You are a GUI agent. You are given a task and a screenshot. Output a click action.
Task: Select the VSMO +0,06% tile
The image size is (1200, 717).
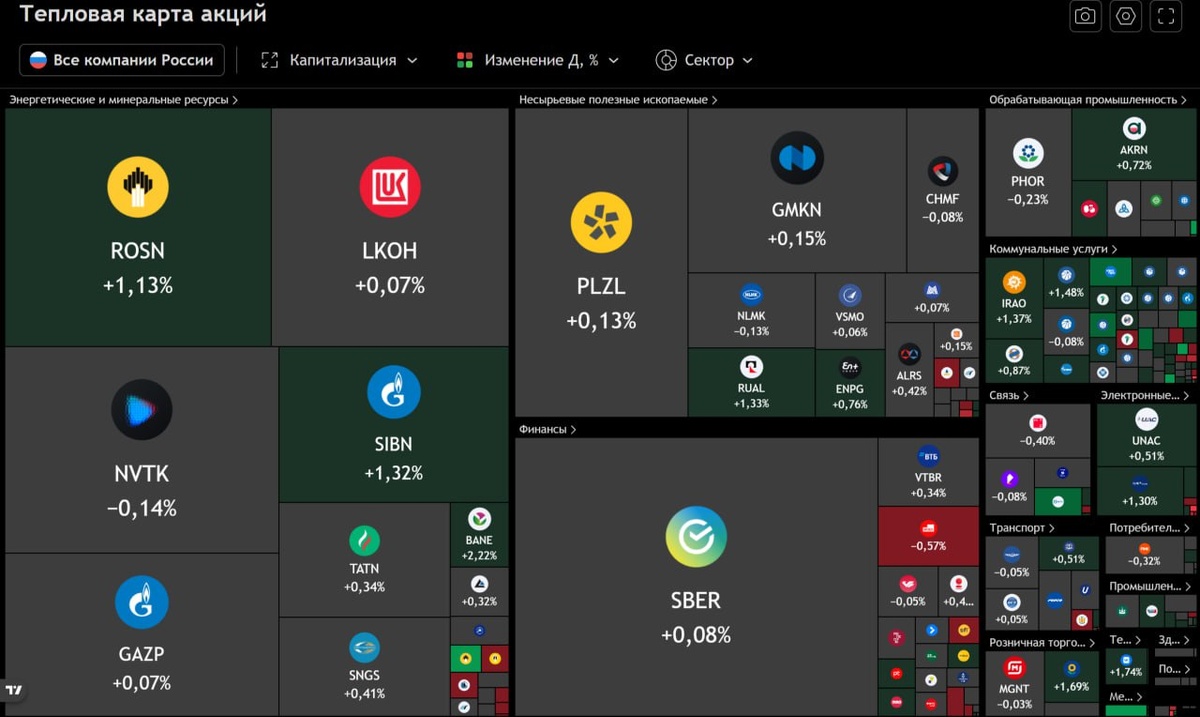click(x=850, y=310)
